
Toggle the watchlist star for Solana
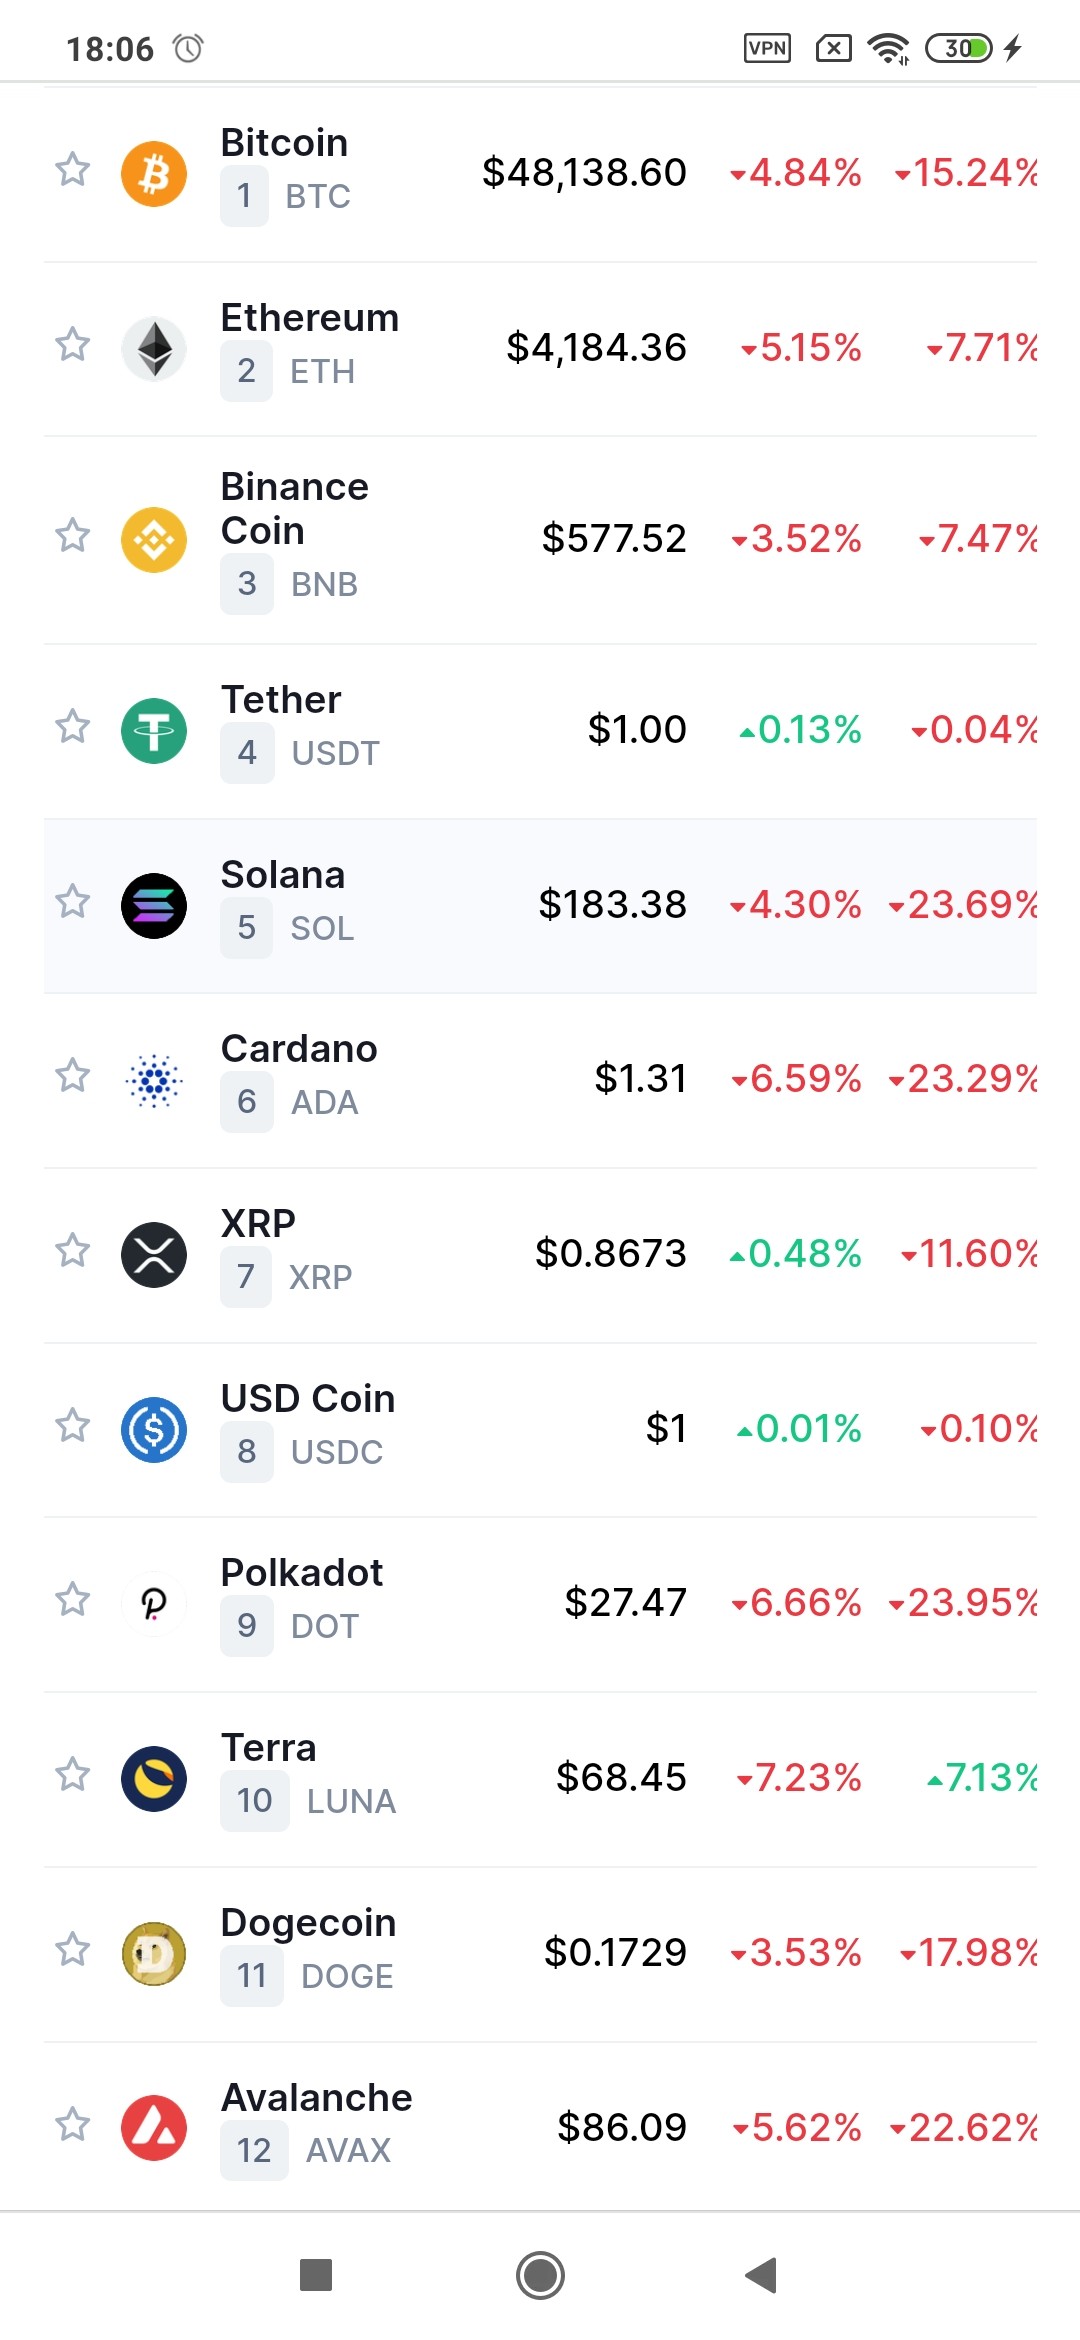pos(72,901)
